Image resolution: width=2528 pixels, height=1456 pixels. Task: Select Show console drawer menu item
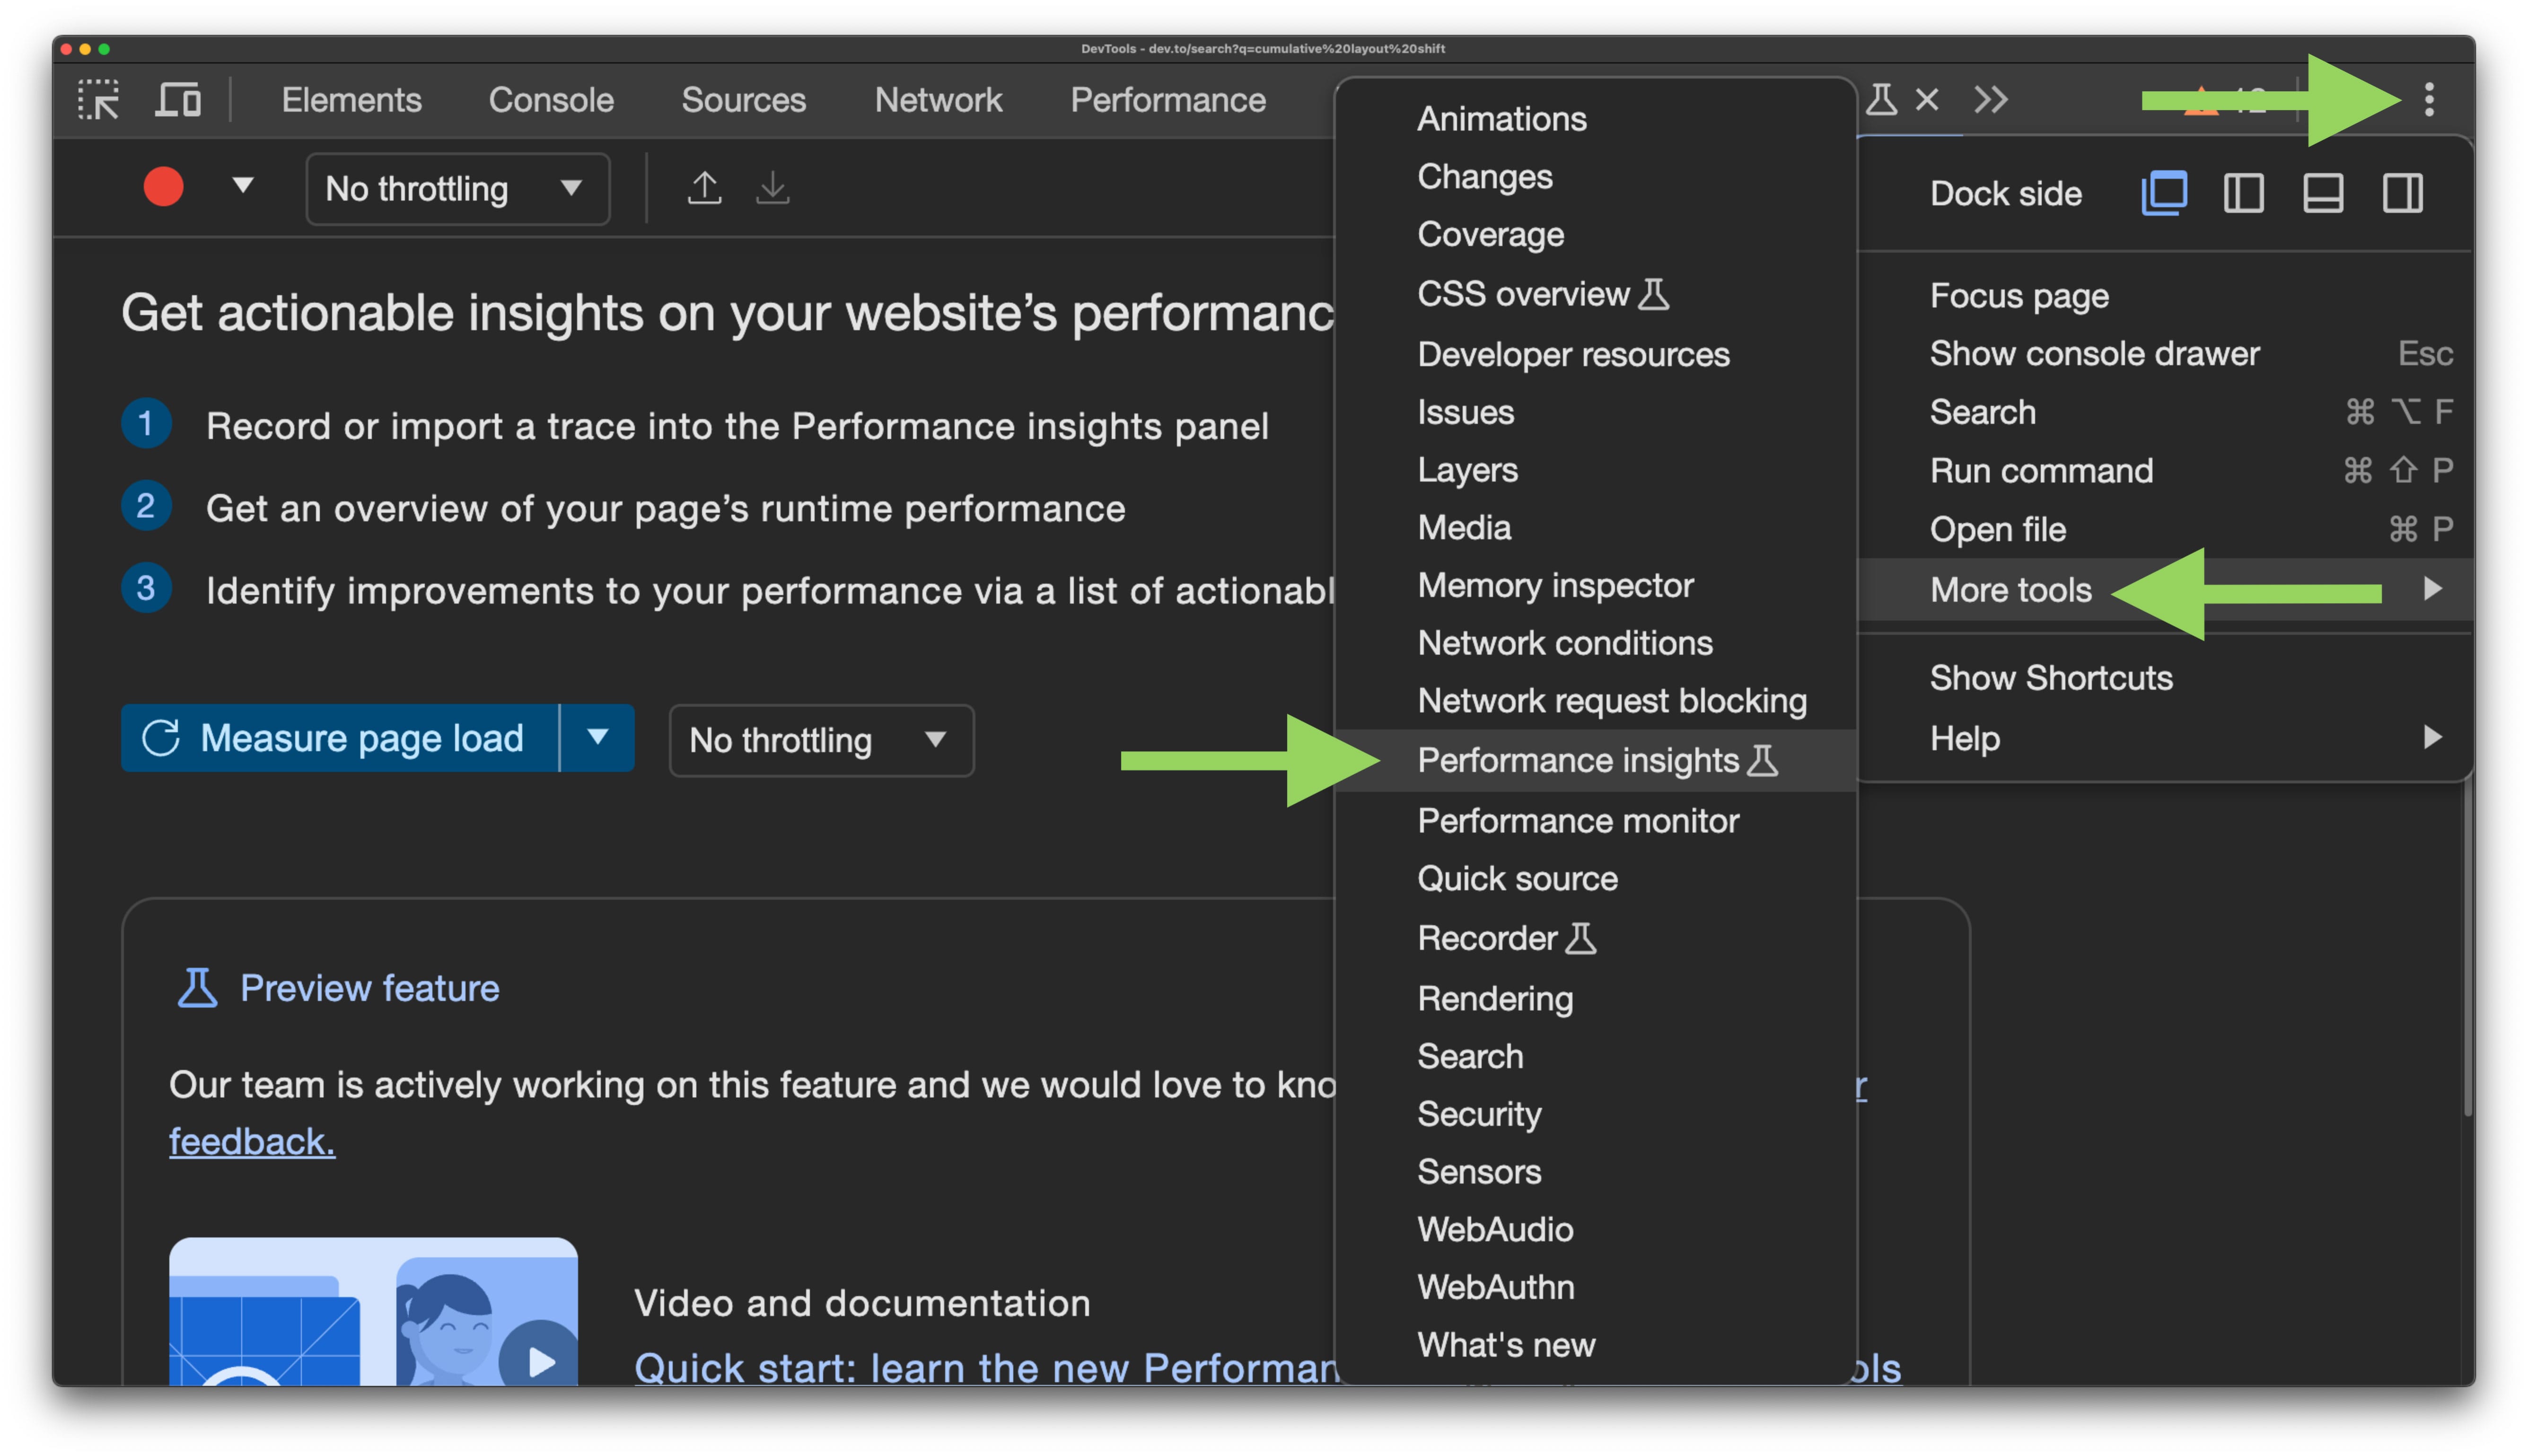point(2165,354)
